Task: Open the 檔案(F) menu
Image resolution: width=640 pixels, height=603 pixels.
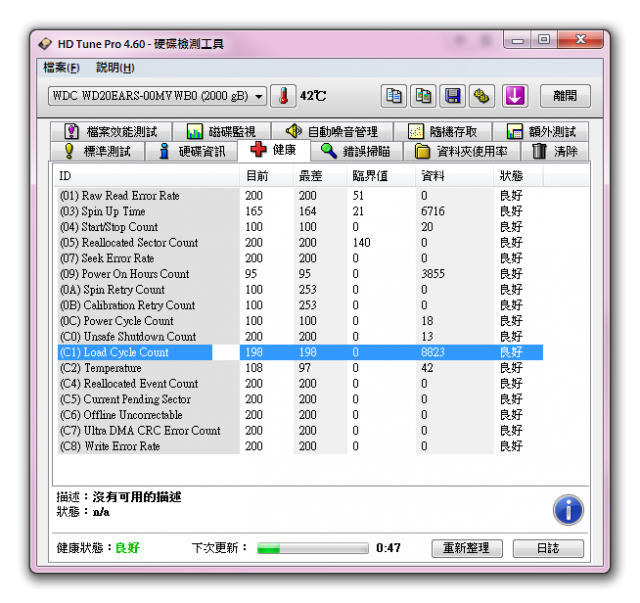Action: pyautogui.click(x=62, y=67)
